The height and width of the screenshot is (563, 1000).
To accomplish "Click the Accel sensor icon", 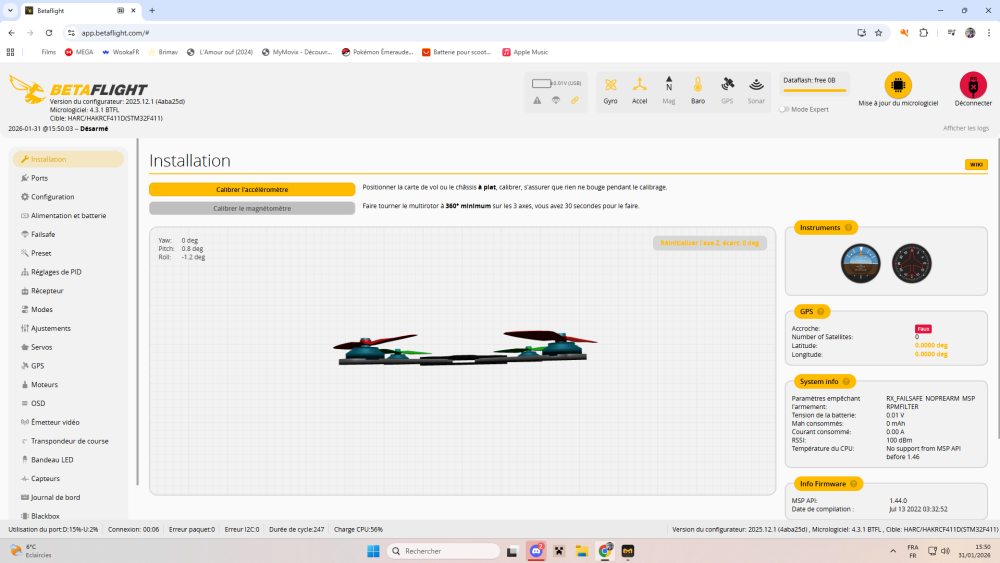I will click(x=639, y=86).
